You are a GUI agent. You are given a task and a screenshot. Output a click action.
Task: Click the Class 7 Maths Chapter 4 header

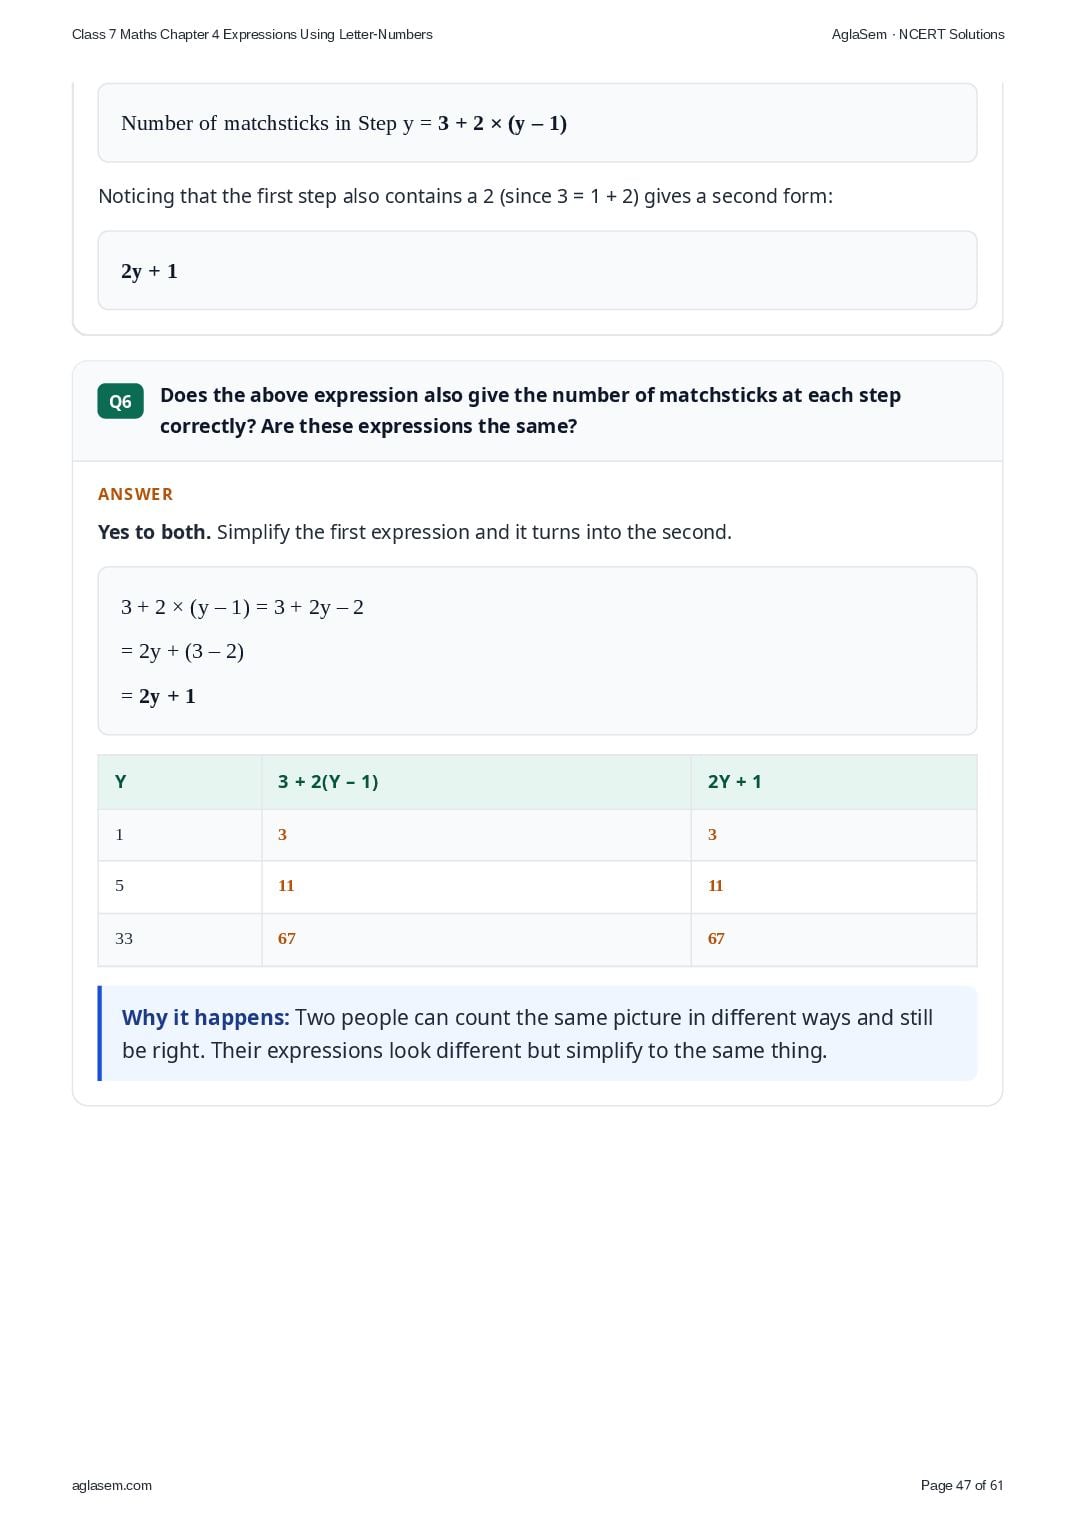252,34
